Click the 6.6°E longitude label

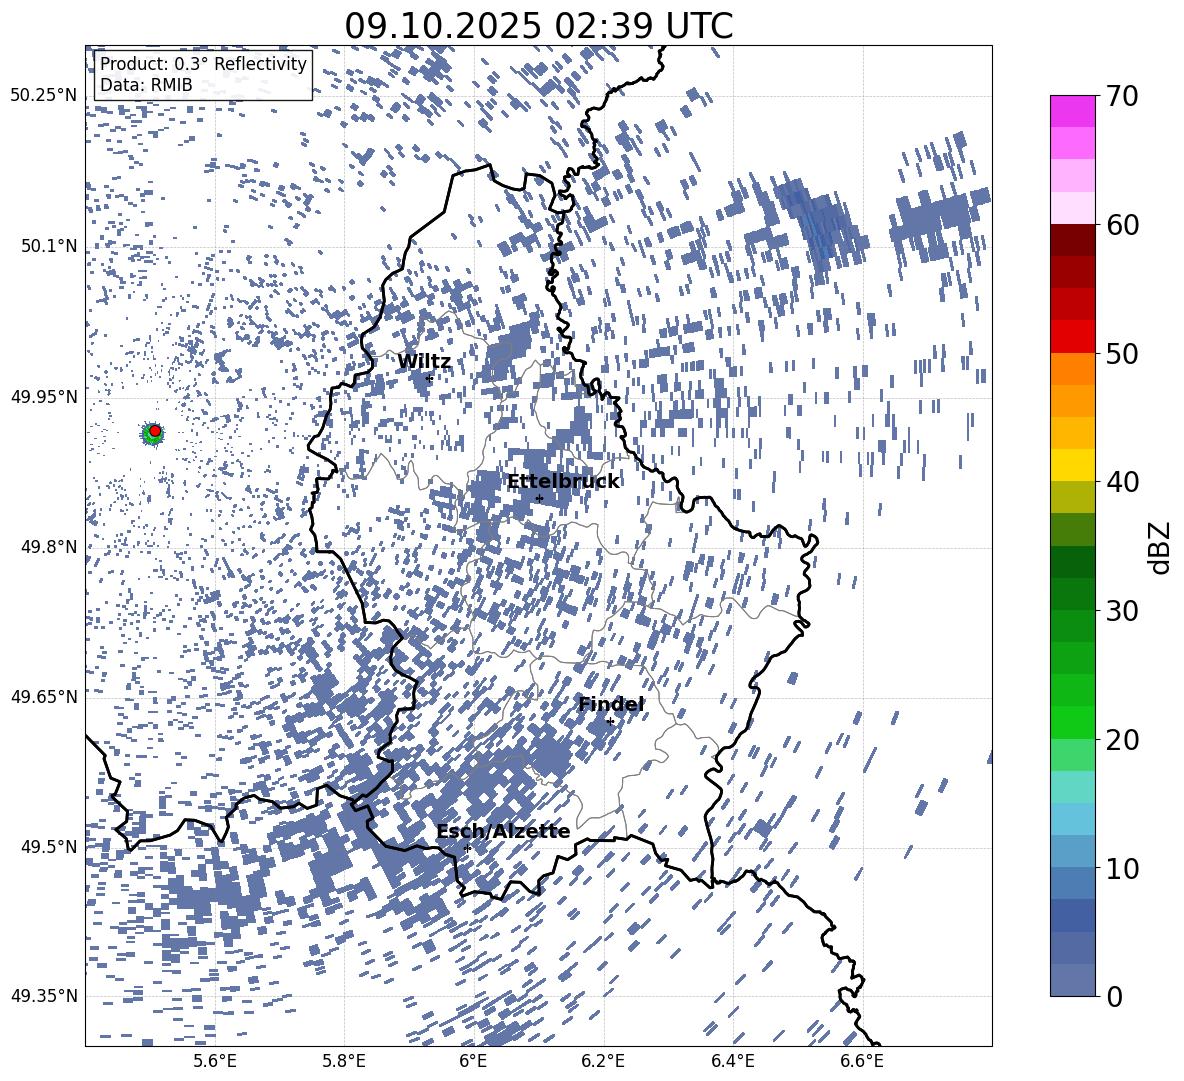[862, 1062]
